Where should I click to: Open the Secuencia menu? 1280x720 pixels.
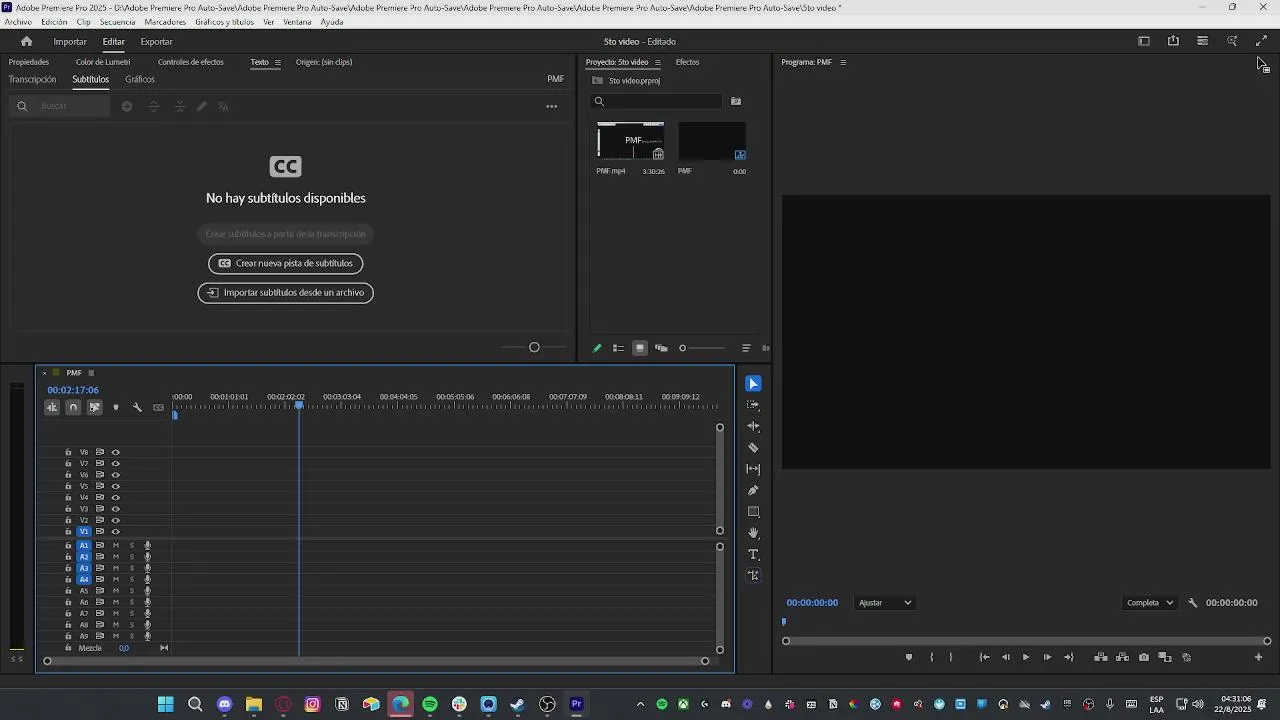point(117,22)
